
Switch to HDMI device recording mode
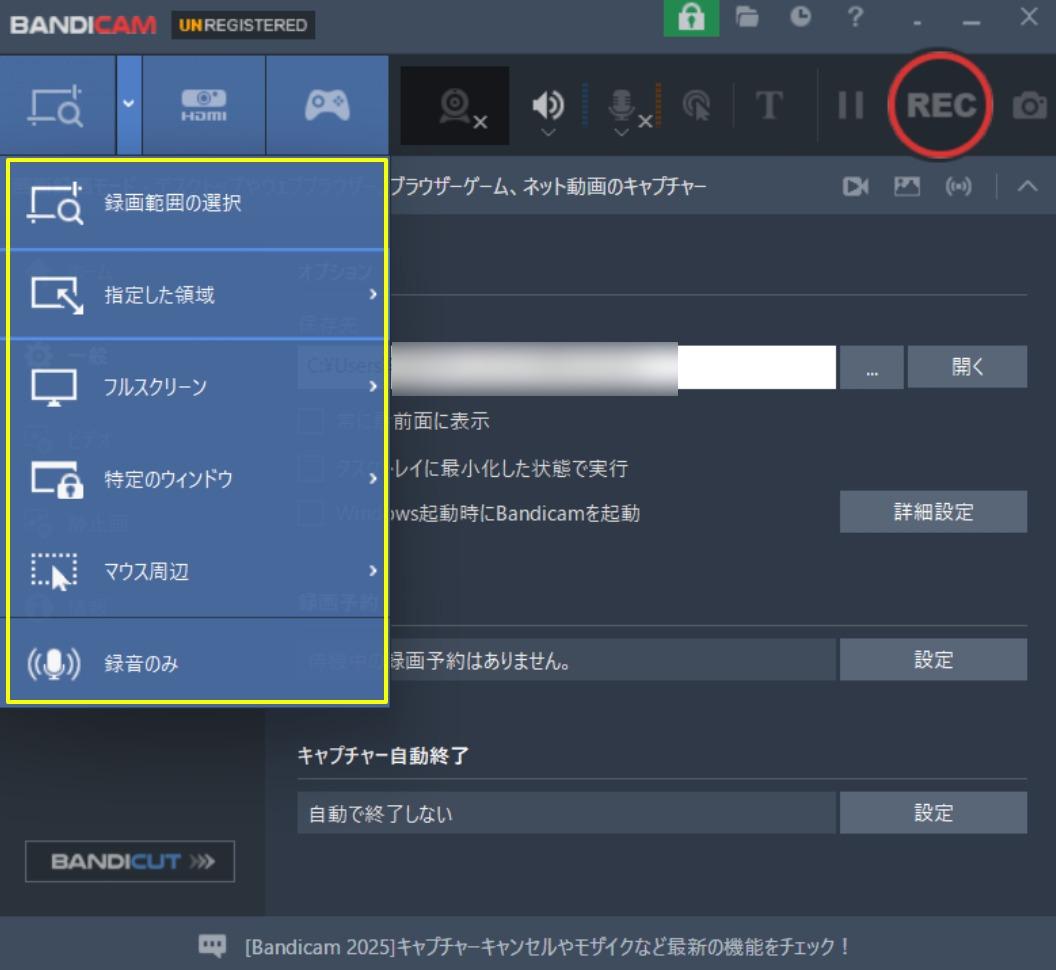click(x=204, y=105)
